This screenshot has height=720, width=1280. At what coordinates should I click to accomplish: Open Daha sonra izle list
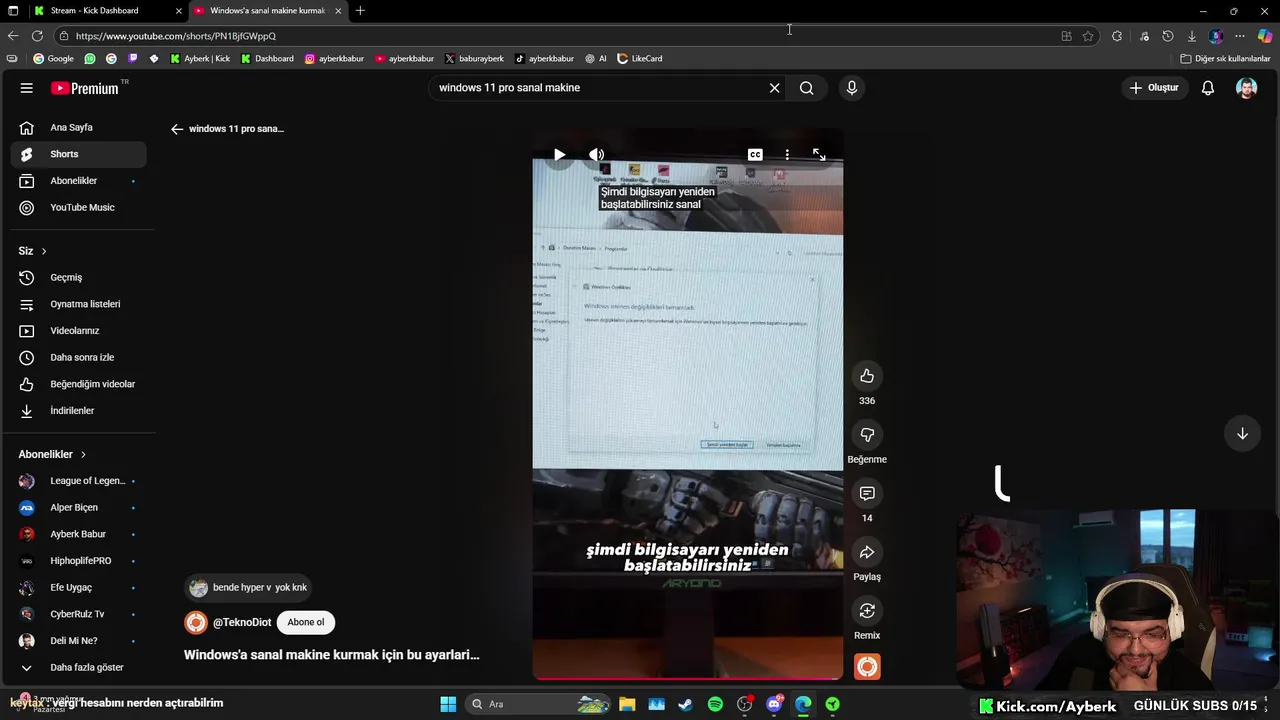point(78,357)
